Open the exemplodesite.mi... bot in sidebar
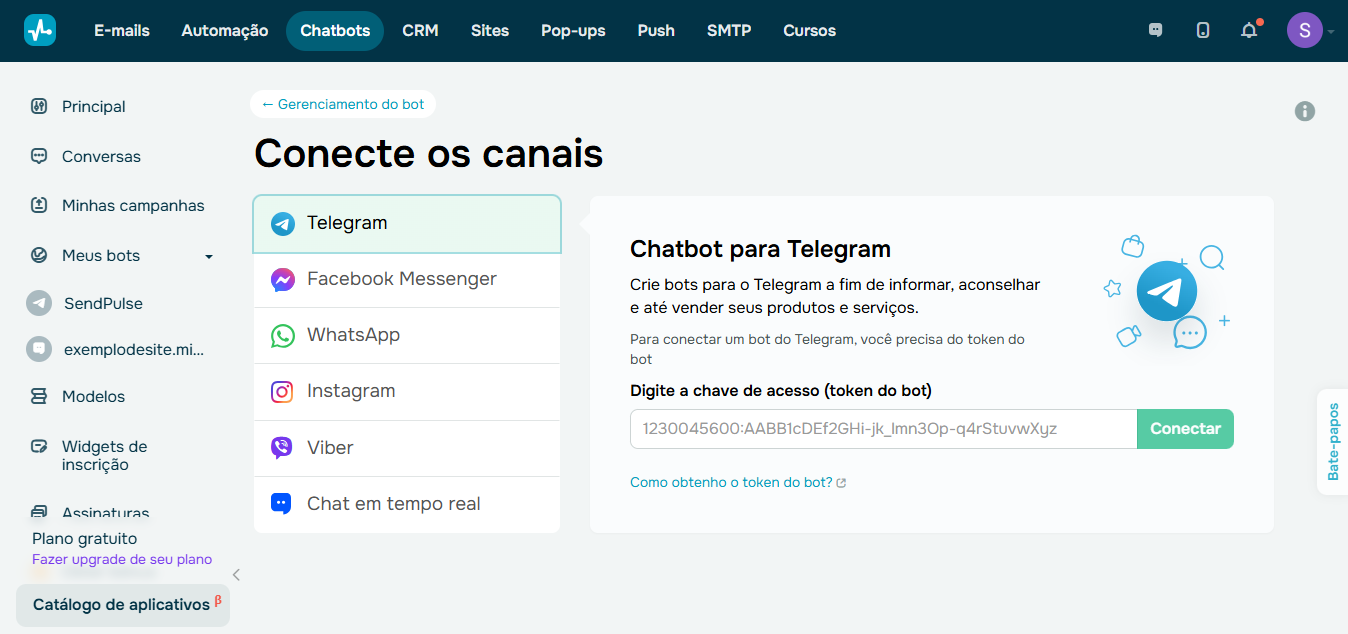Image resolution: width=1348 pixels, height=634 pixels. [134, 350]
